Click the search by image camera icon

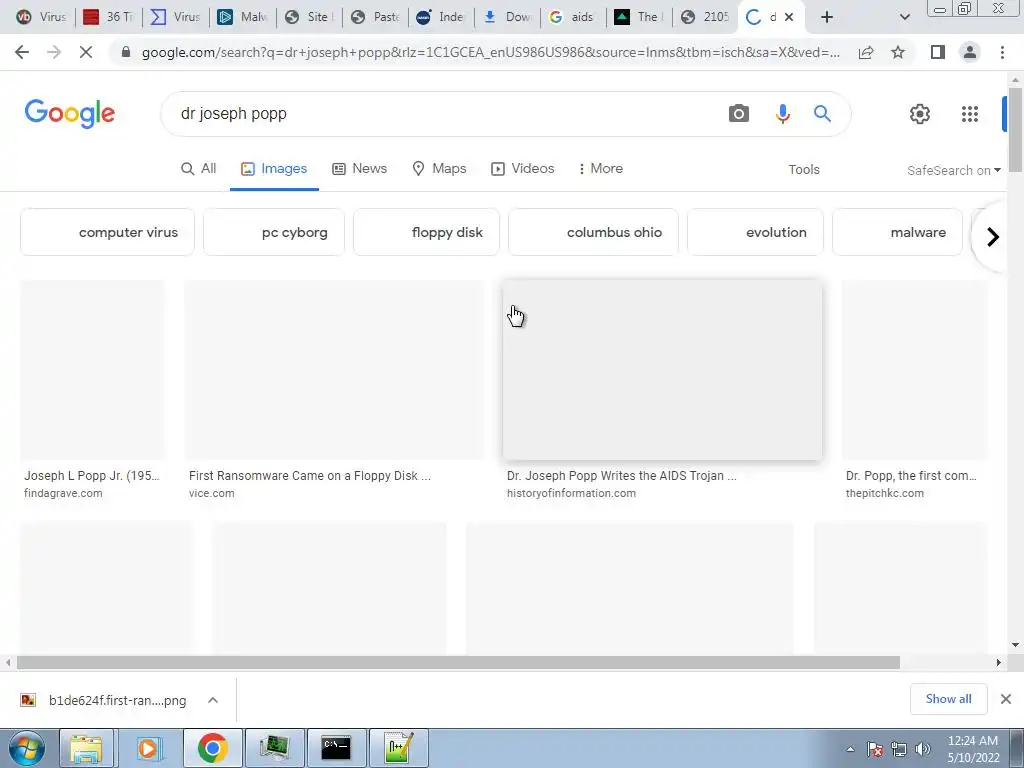click(739, 114)
